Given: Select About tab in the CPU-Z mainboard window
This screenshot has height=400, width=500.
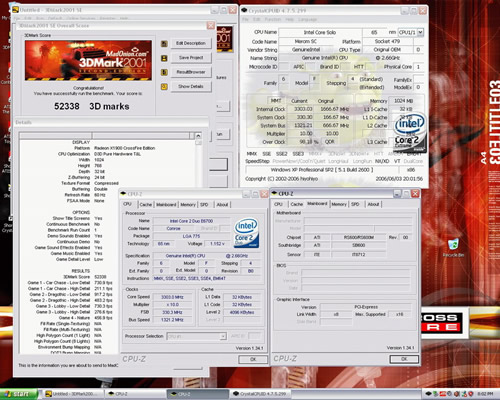Looking at the screenshot, I should pos(373,204).
